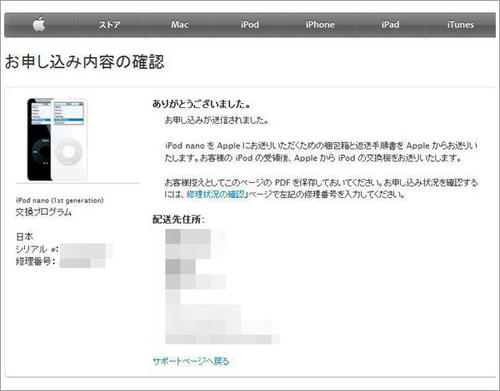Screen dimensions: 500x391
Task: Visit the iTunes navigation tab
Action: pos(460,25)
